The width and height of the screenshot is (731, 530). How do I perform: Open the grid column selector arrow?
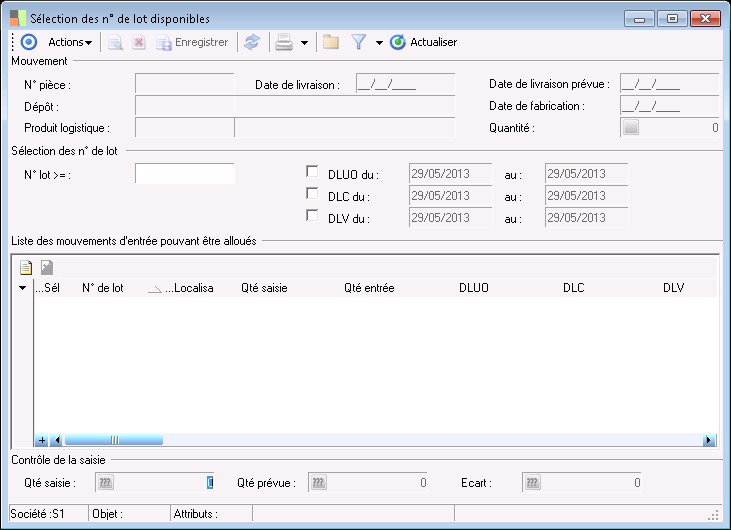tap(22, 288)
